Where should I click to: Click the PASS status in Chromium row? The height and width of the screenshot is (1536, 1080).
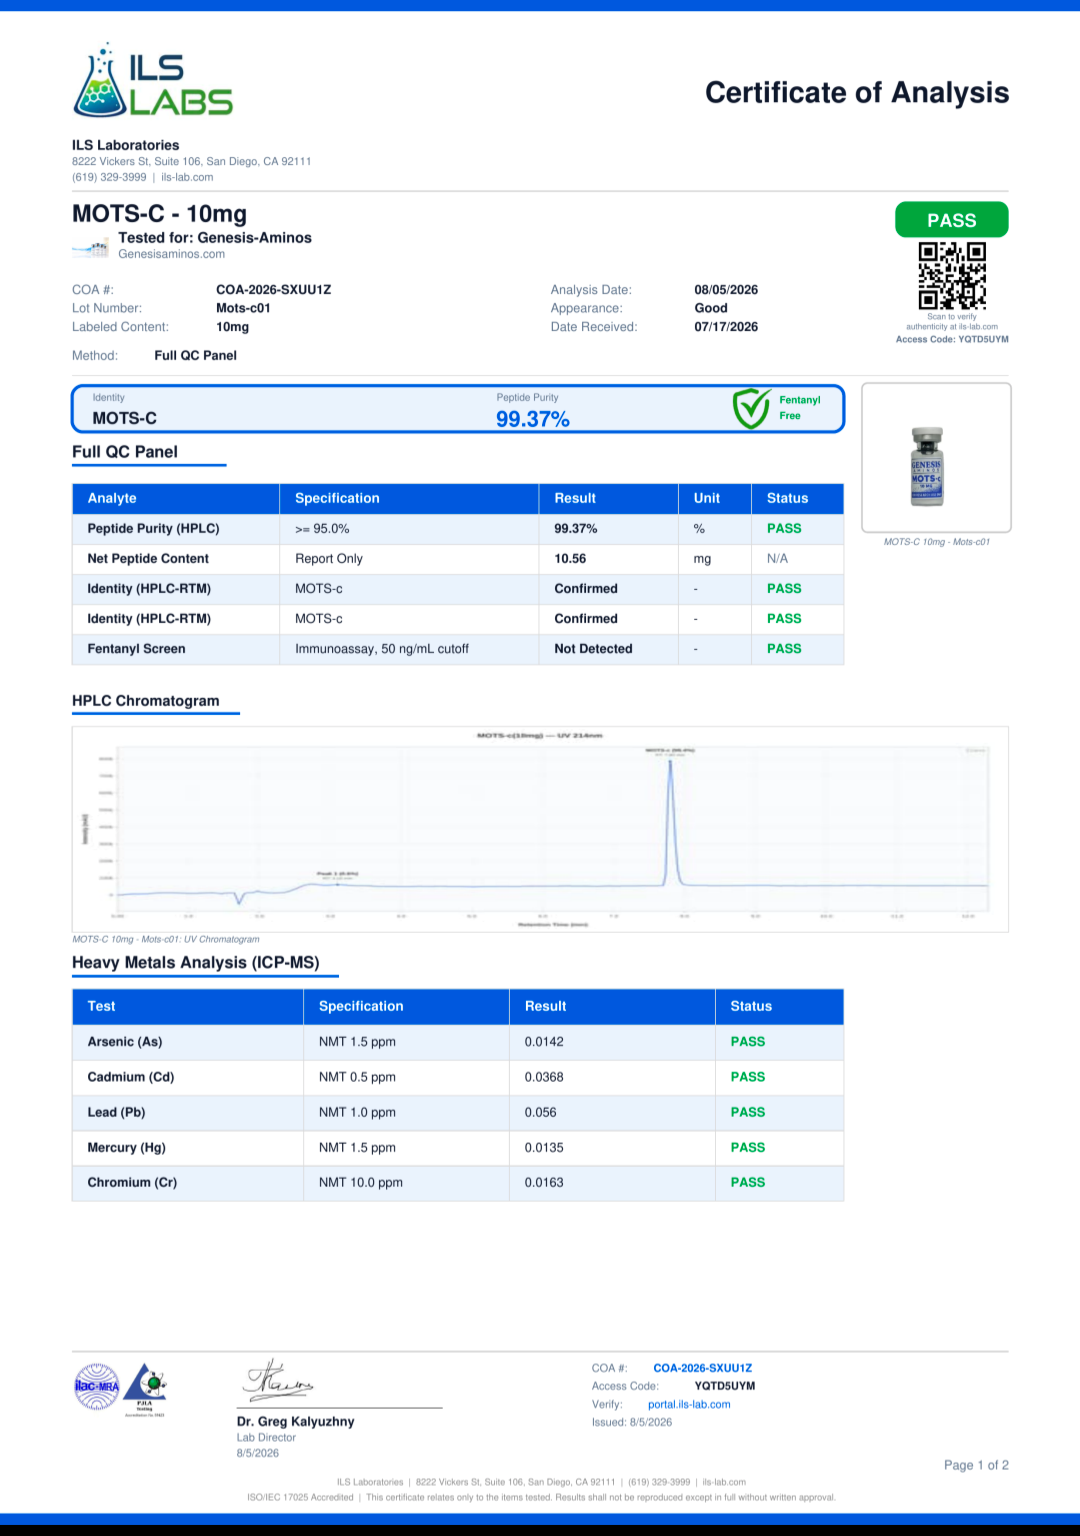coord(748,1182)
